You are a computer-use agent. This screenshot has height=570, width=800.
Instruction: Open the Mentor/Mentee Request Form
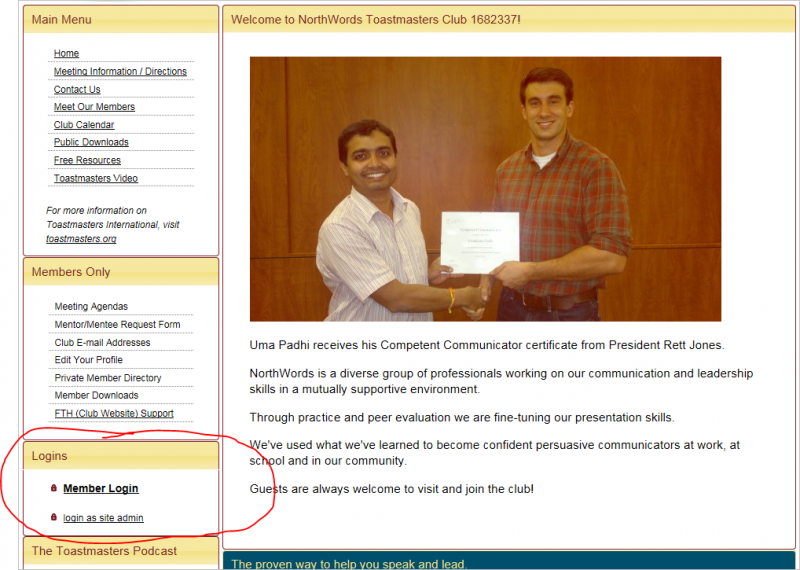click(117, 325)
